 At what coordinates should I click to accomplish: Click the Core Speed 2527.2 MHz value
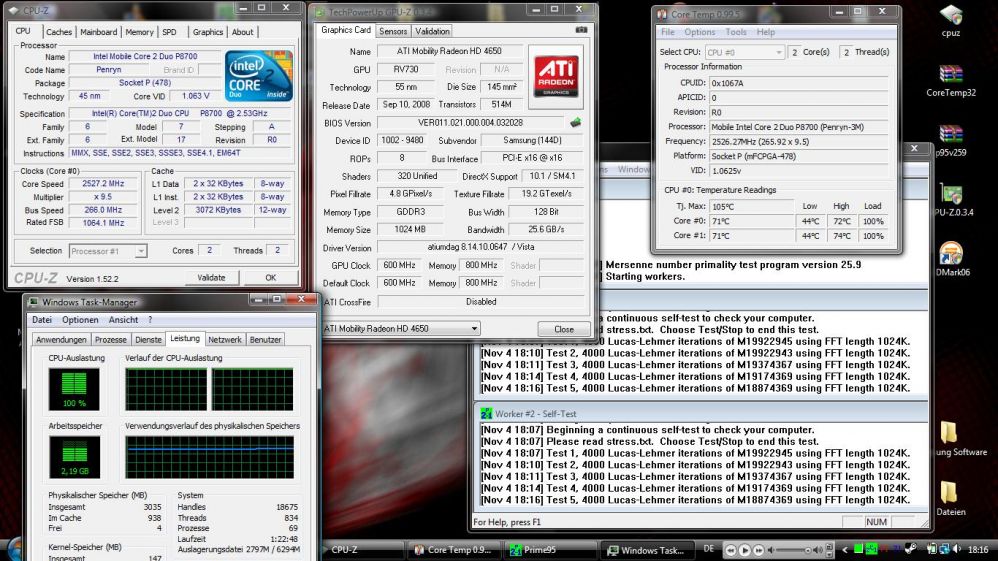[x=103, y=183]
